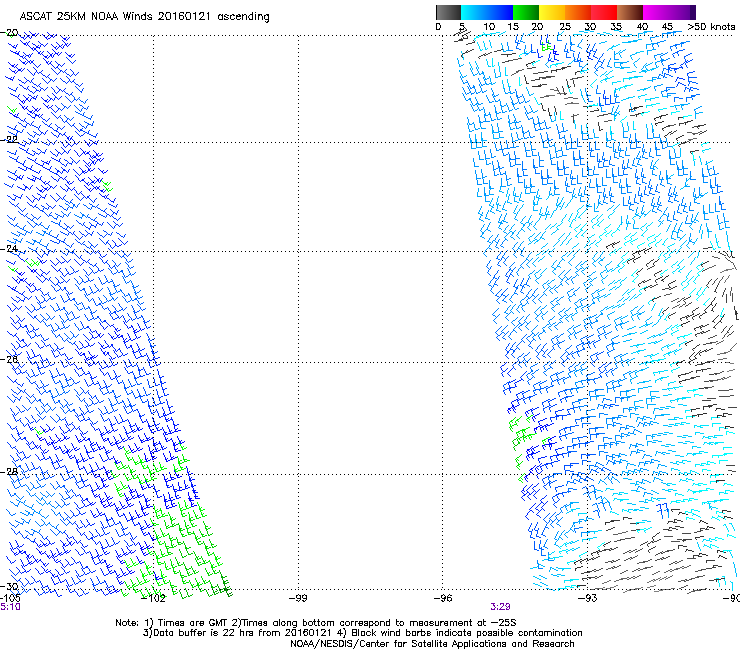This screenshot has height=650, width=740.
Task: Click the cyan-to-blue 5–15 knots segment
Action: [487, 12]
